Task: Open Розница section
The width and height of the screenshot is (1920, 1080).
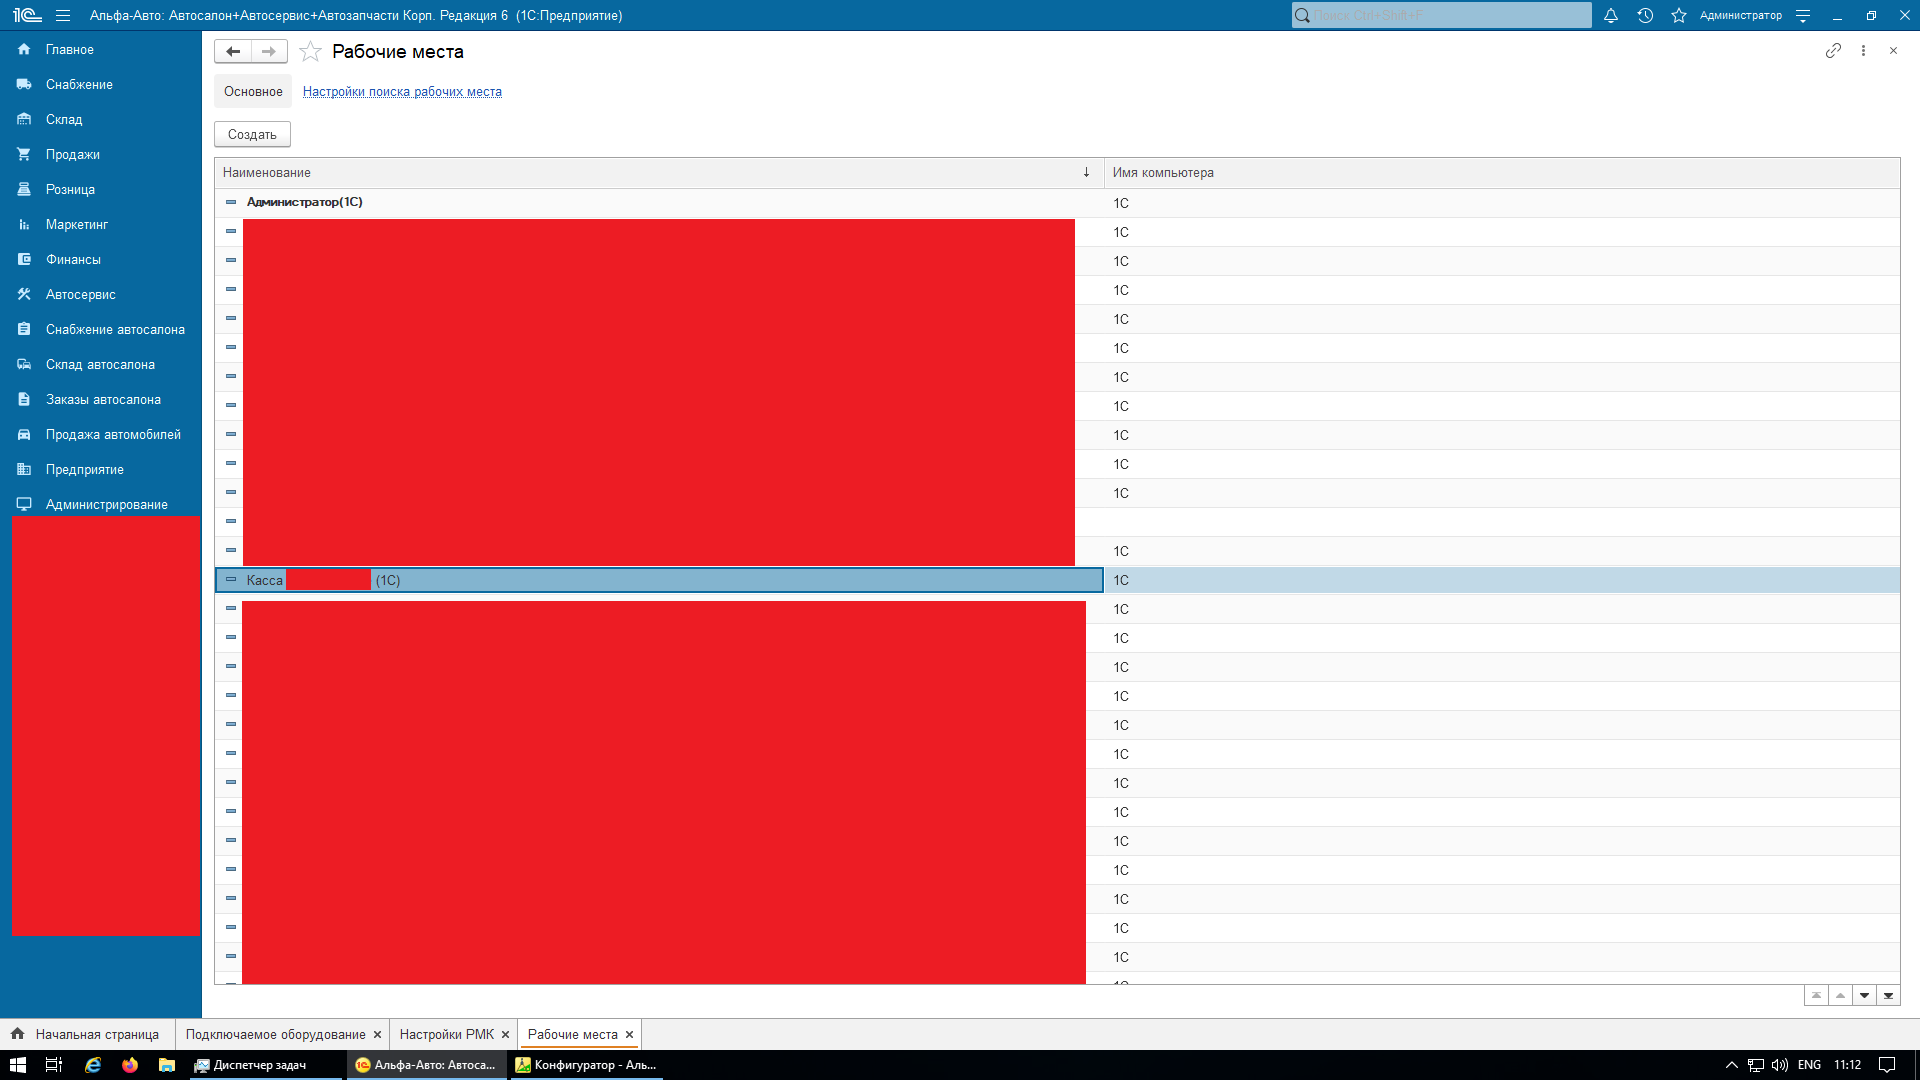Action: click(70, 189)
